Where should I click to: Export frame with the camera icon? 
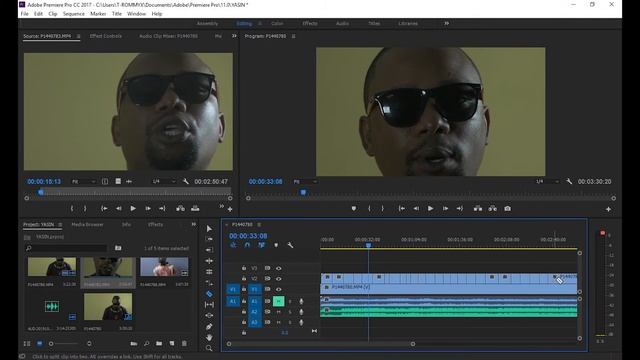(x=507, y=209)
